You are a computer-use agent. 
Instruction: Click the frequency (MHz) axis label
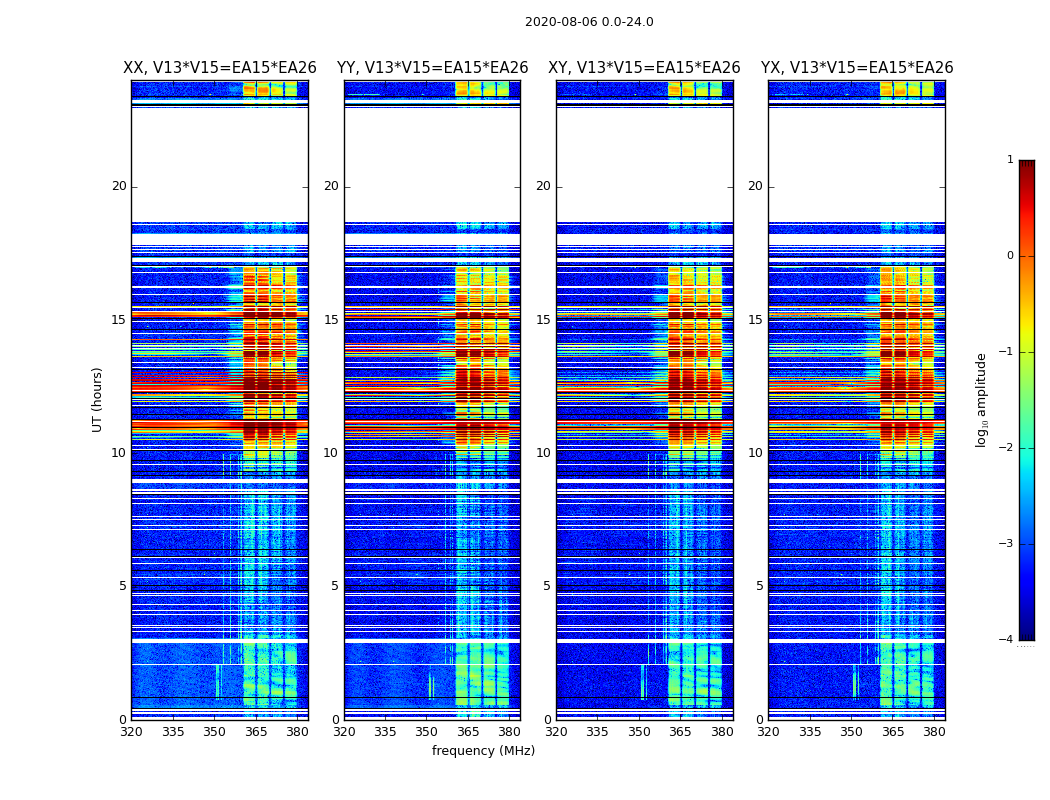click(x=483, y=750)
